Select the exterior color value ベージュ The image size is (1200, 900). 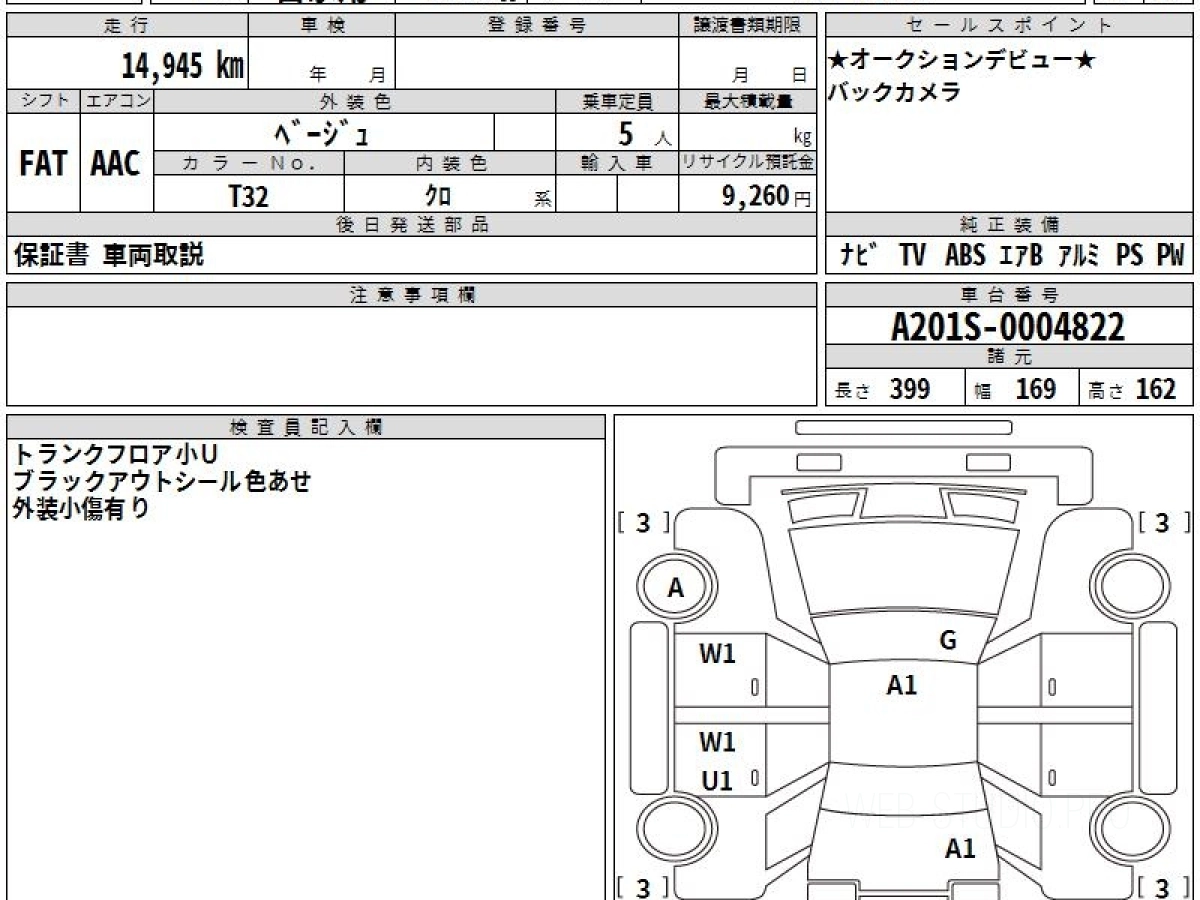tap(324, 132)
